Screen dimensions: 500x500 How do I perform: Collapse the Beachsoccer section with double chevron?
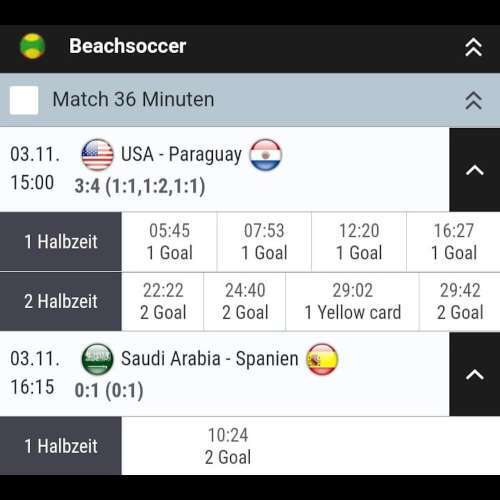473,47
